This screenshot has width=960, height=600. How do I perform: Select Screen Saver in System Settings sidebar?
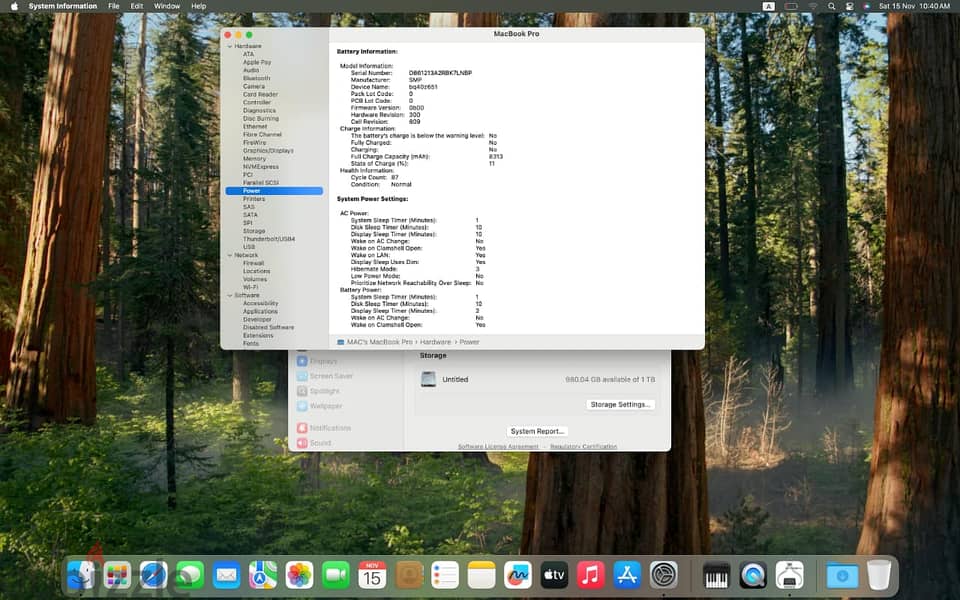click(325, 376)
